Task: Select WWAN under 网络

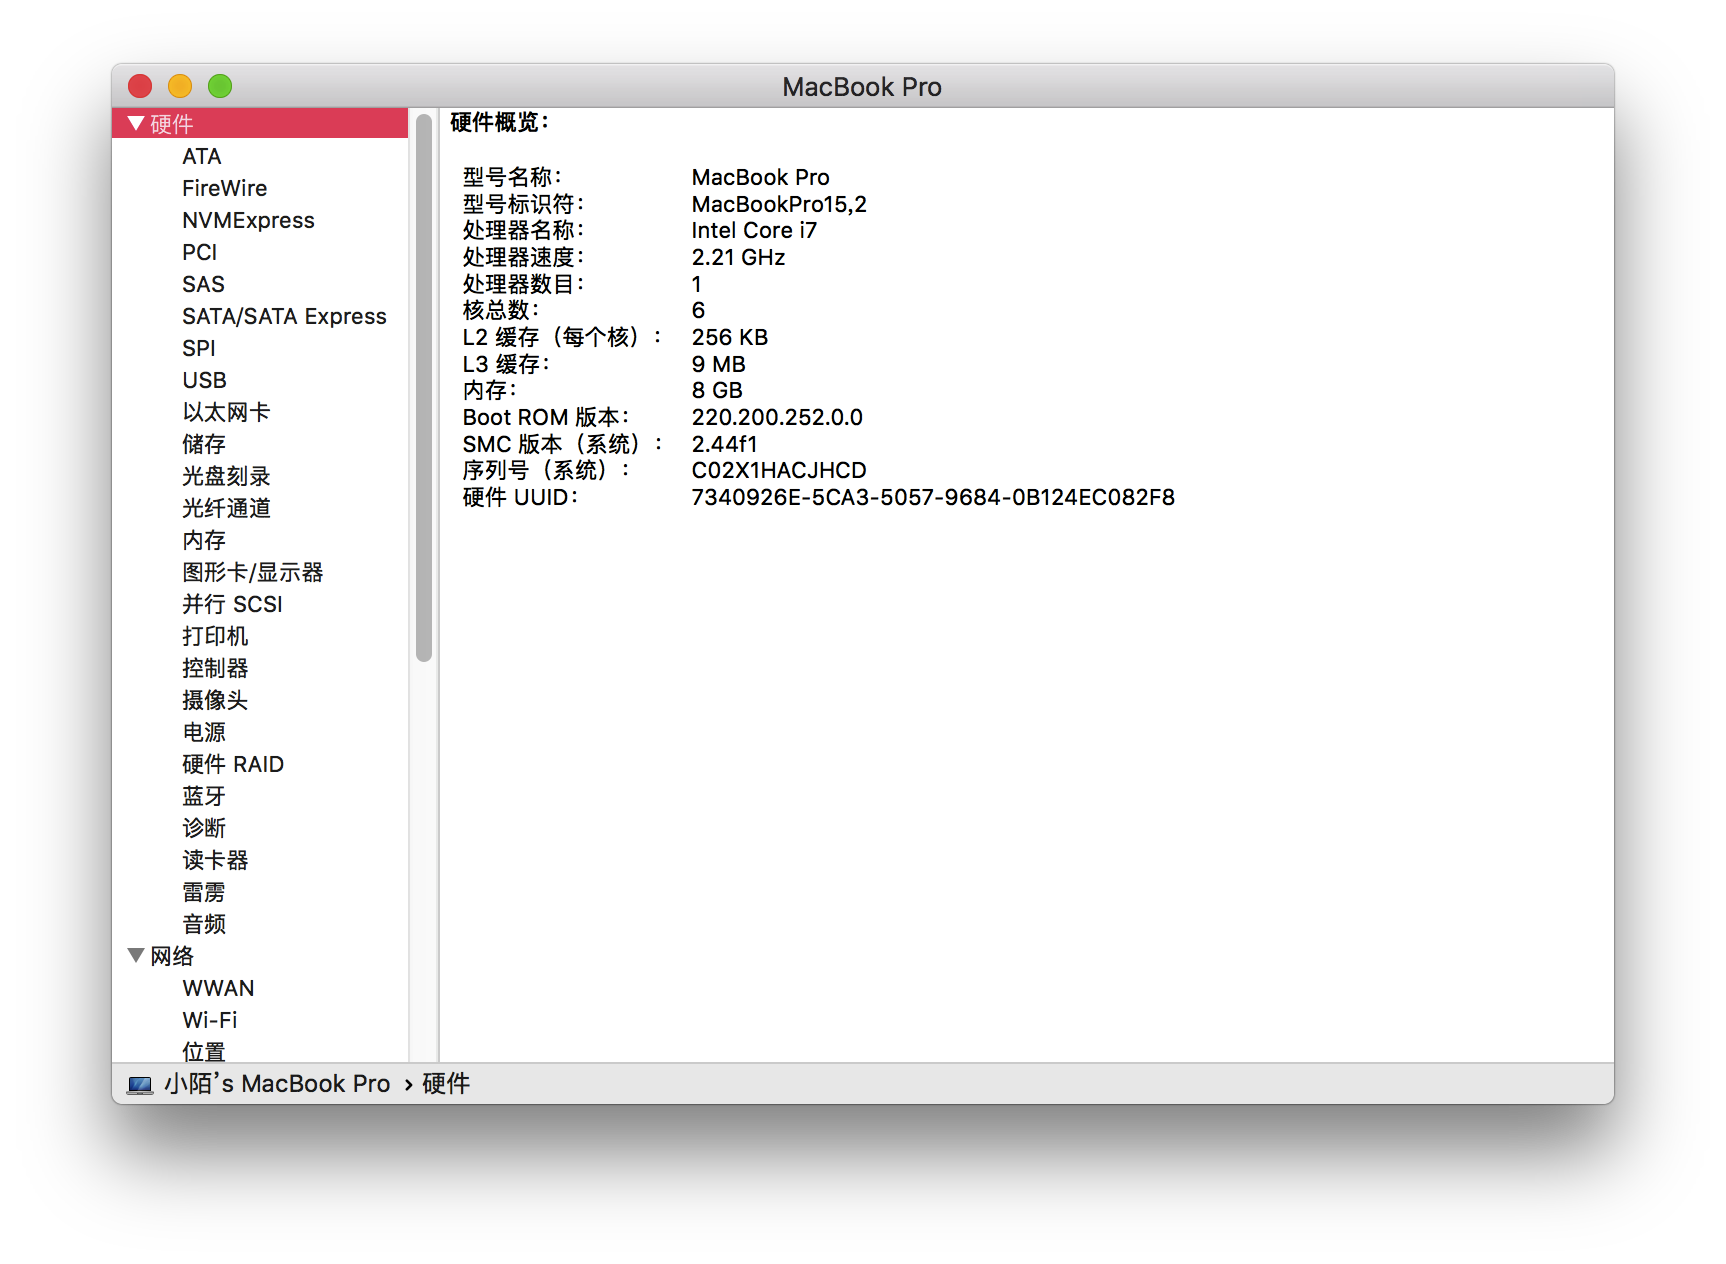Action: [x=218, y=988]
